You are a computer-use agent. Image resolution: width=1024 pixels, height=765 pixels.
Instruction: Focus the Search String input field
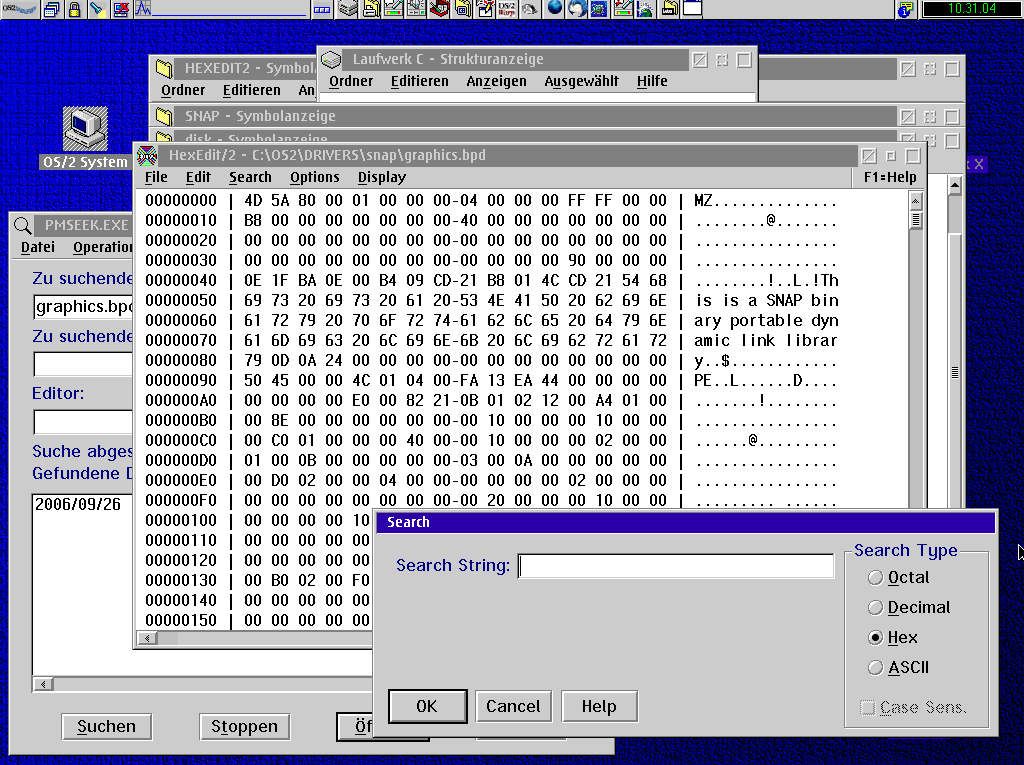coord(676,566)
